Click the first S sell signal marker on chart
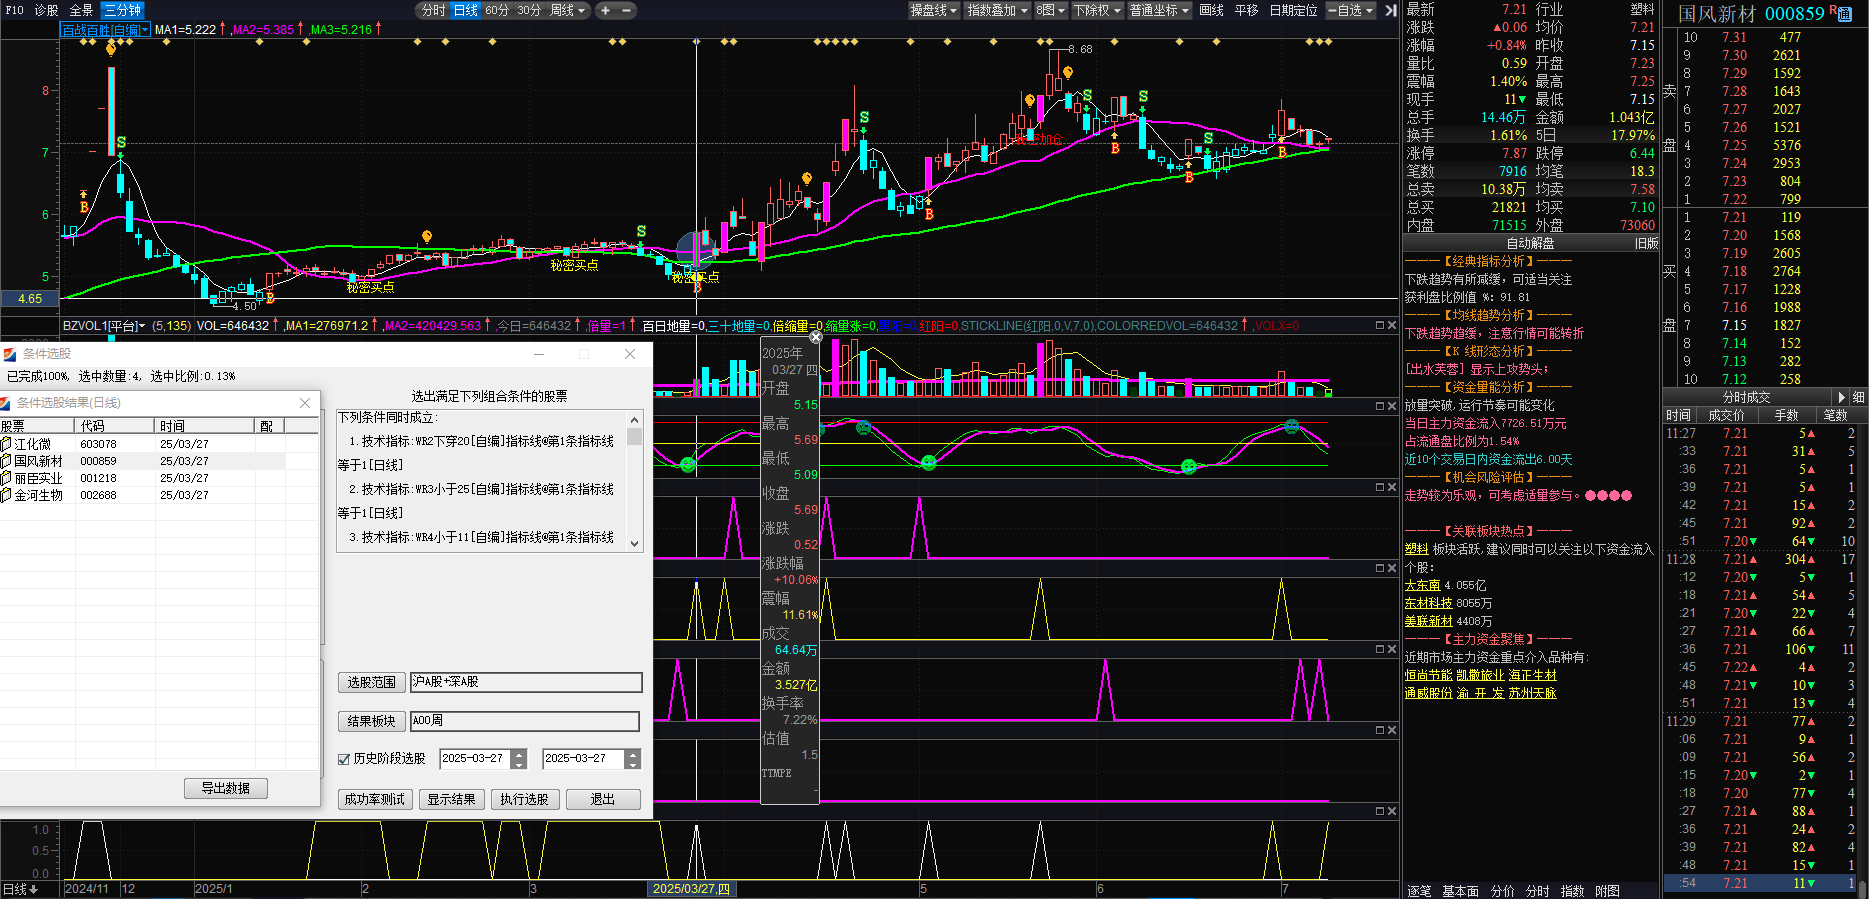 point(121,143)
